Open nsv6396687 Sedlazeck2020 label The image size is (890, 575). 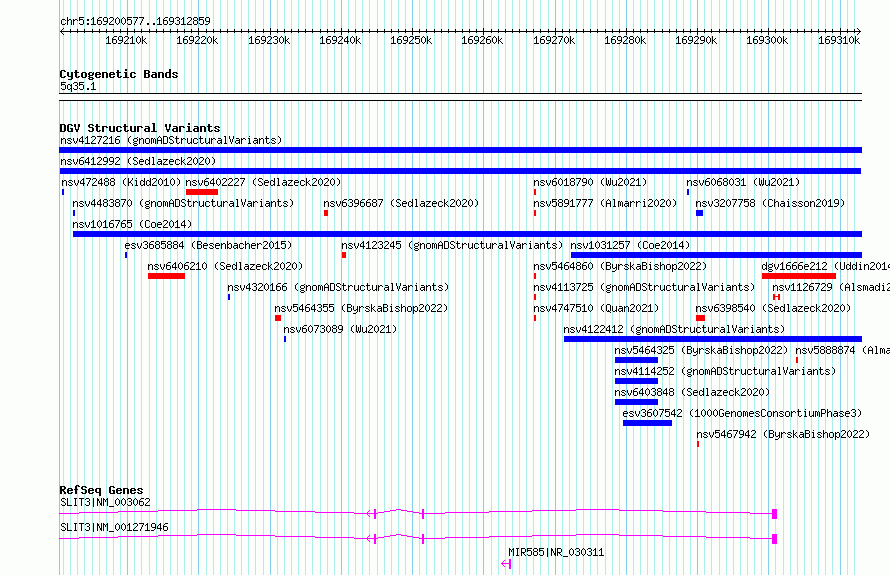(401, 203)
